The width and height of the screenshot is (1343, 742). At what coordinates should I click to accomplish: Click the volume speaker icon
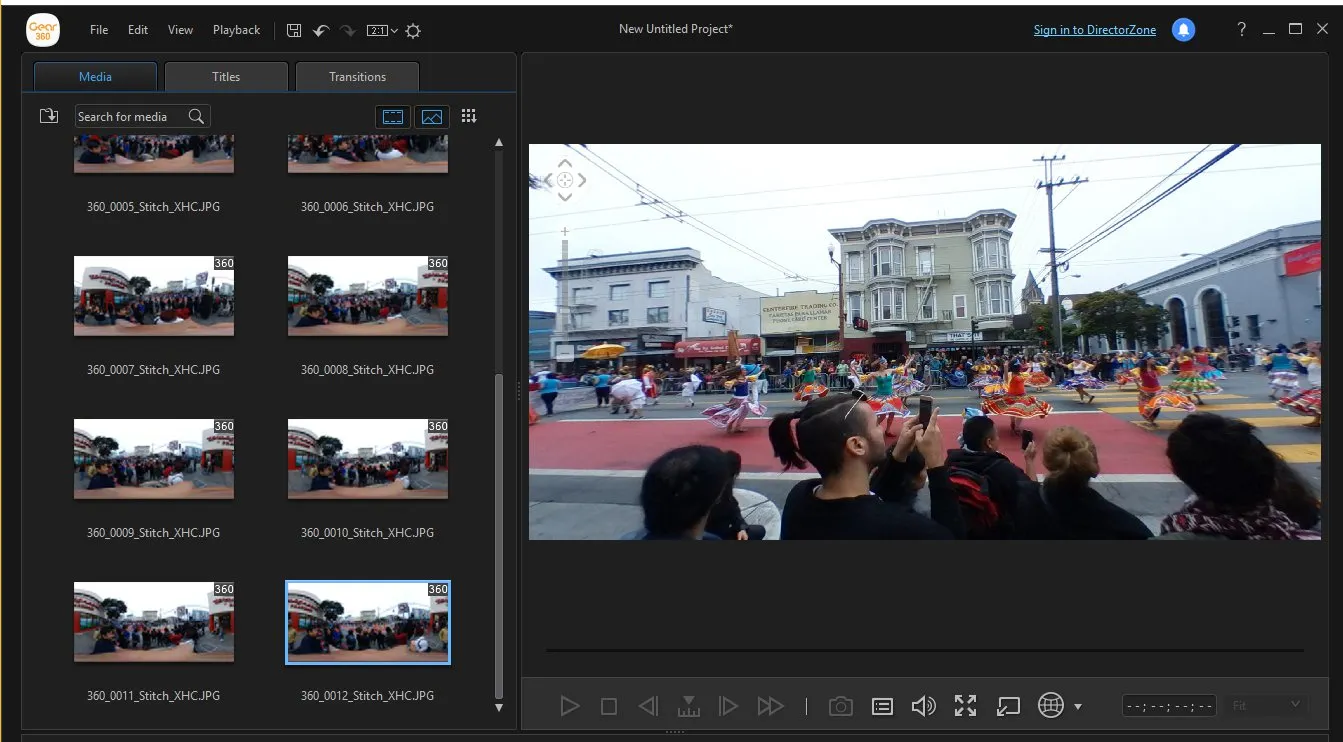[x=924, y=706]
